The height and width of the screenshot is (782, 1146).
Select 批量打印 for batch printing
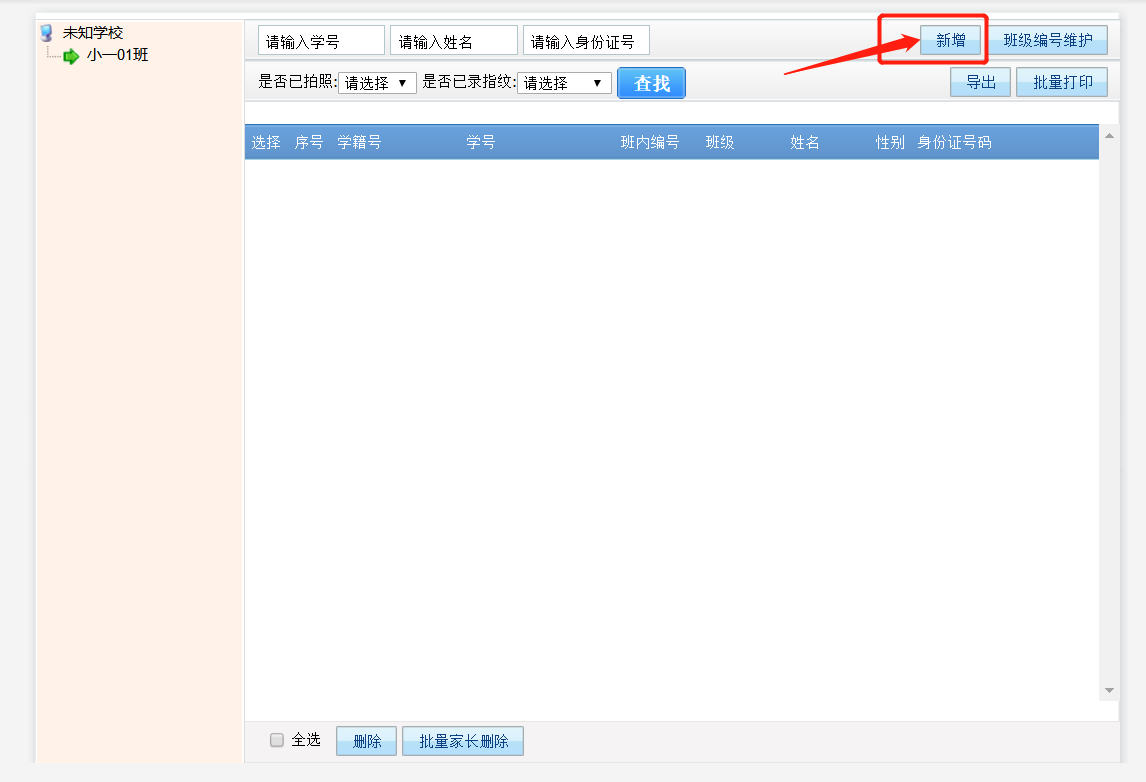point(1062,81)
